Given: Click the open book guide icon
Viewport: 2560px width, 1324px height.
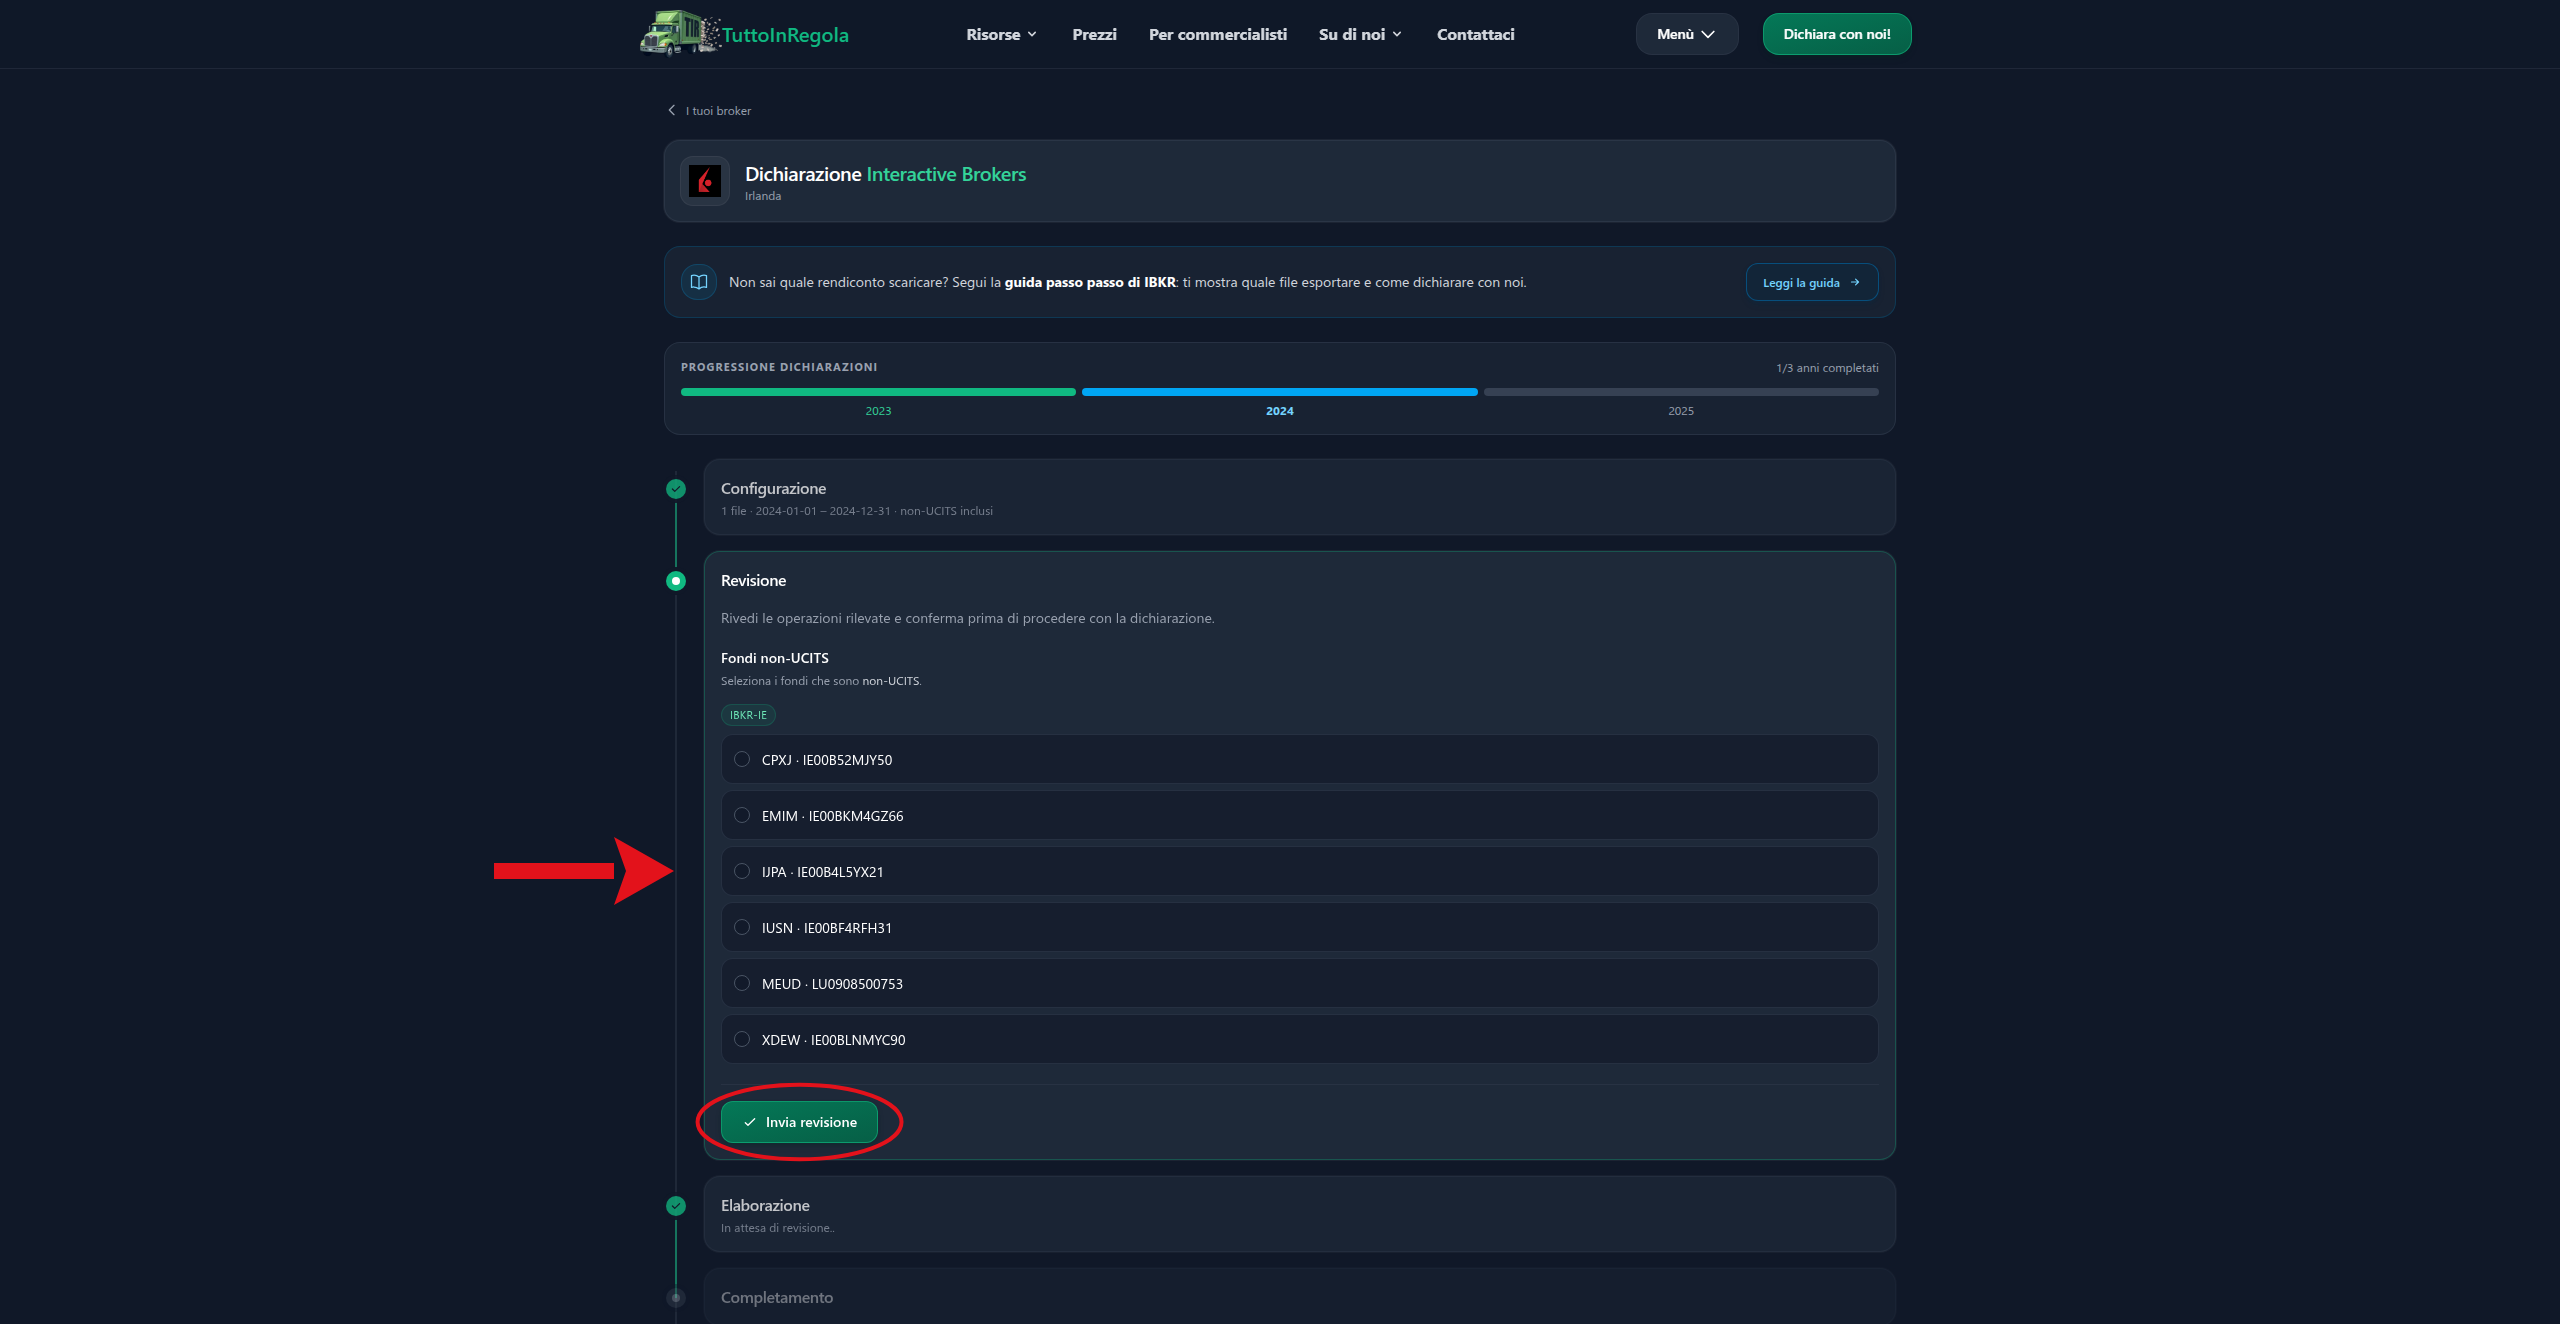Looking at the screenshot, I should point(699,282).
